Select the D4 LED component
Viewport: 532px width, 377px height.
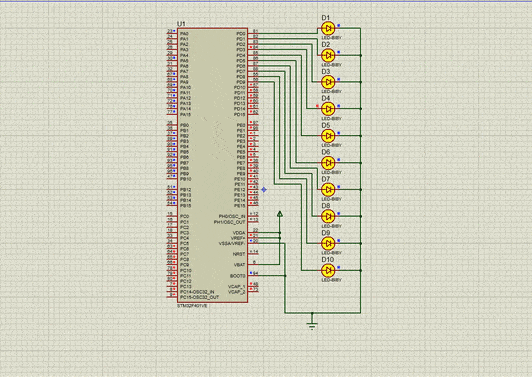coord(328,109)
